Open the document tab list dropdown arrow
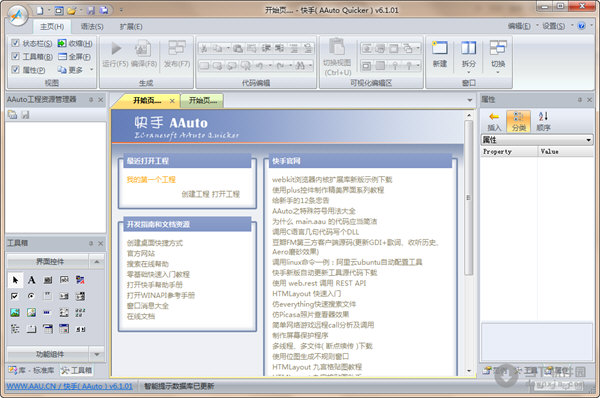This screenshot has width=600, height=398. [x=470, y=100]
